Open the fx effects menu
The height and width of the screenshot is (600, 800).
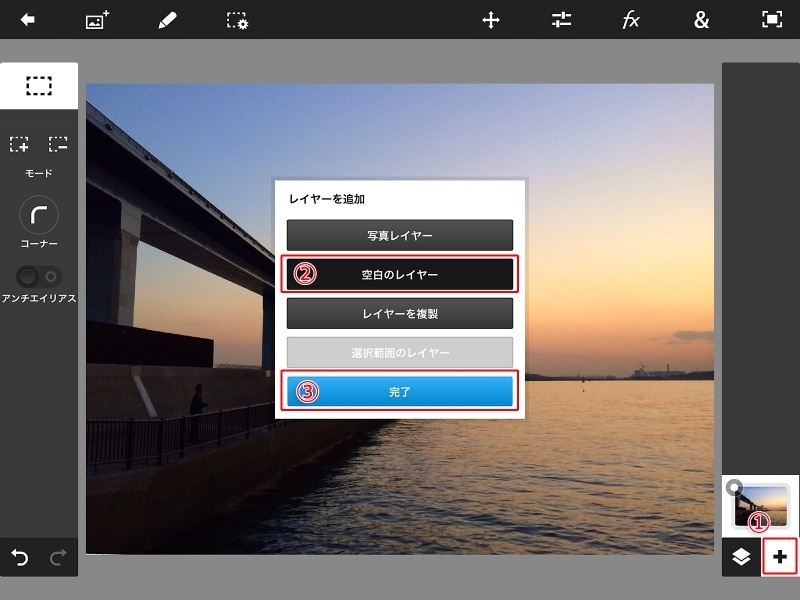(631, 20)
